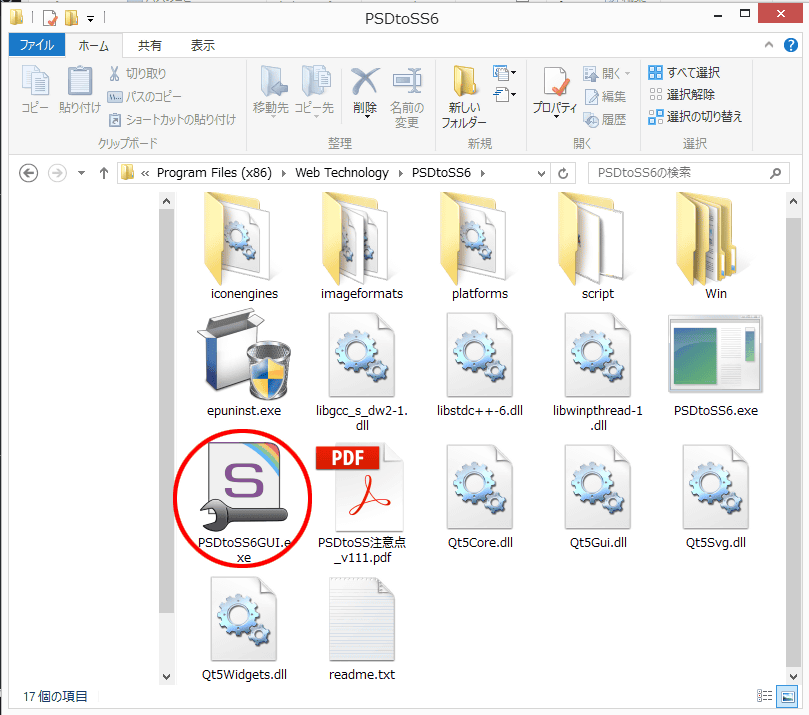Screen dimensions: 809x715
Task: Collapse the ribbon with chevron
Action: pos(769,45)
